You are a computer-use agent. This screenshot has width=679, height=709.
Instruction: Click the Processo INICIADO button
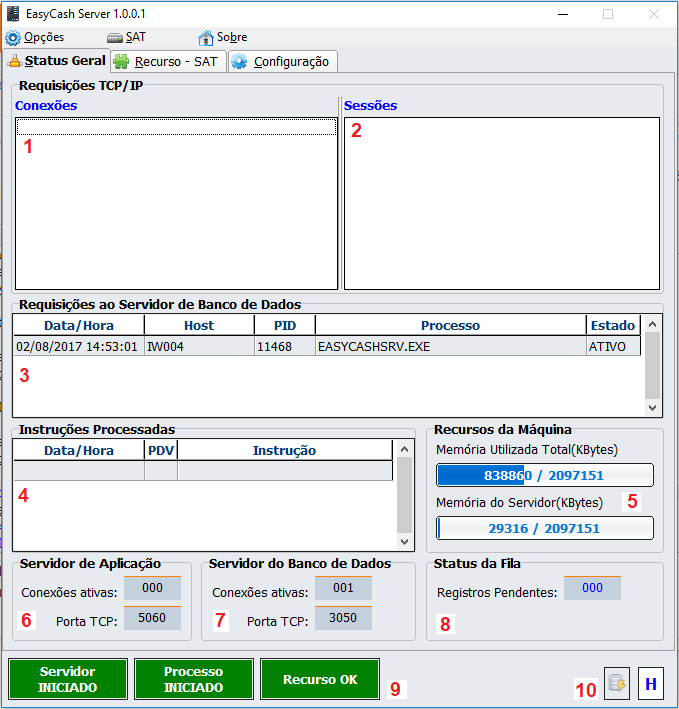(x=194, y=679)
